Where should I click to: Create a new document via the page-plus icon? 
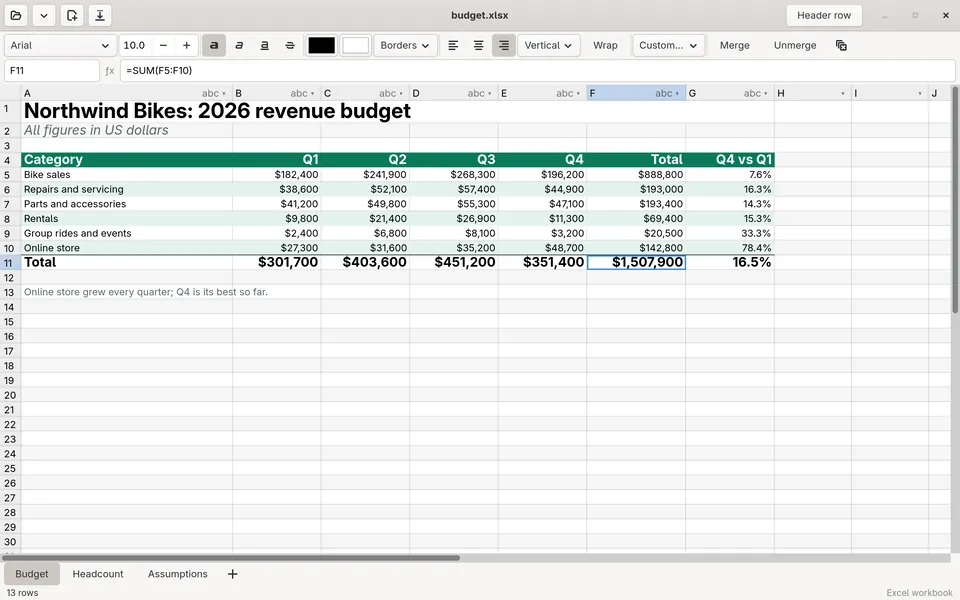click(x=72, y=15)
